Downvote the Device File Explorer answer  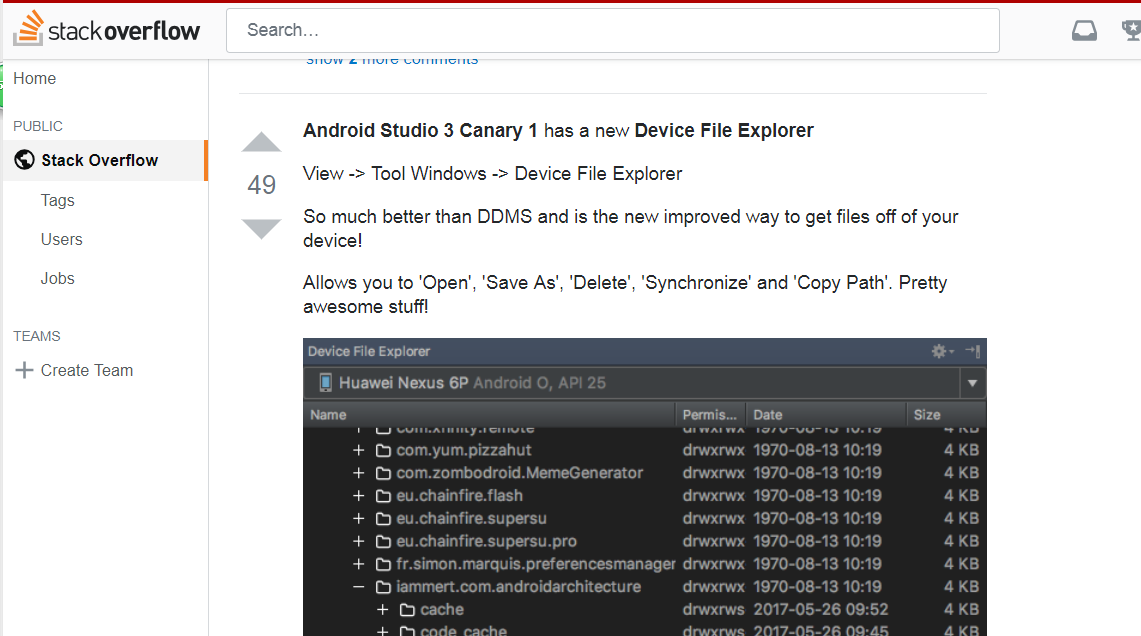pos(261,228)
